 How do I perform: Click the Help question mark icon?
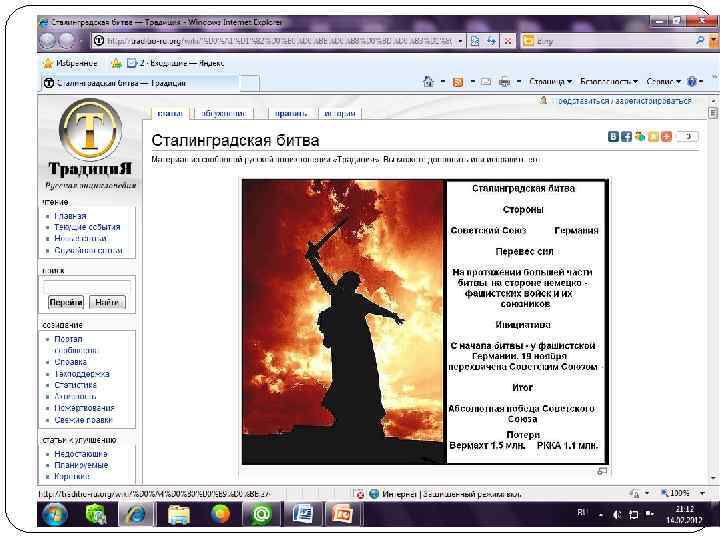pyautogui.click(x=692, y=82)
